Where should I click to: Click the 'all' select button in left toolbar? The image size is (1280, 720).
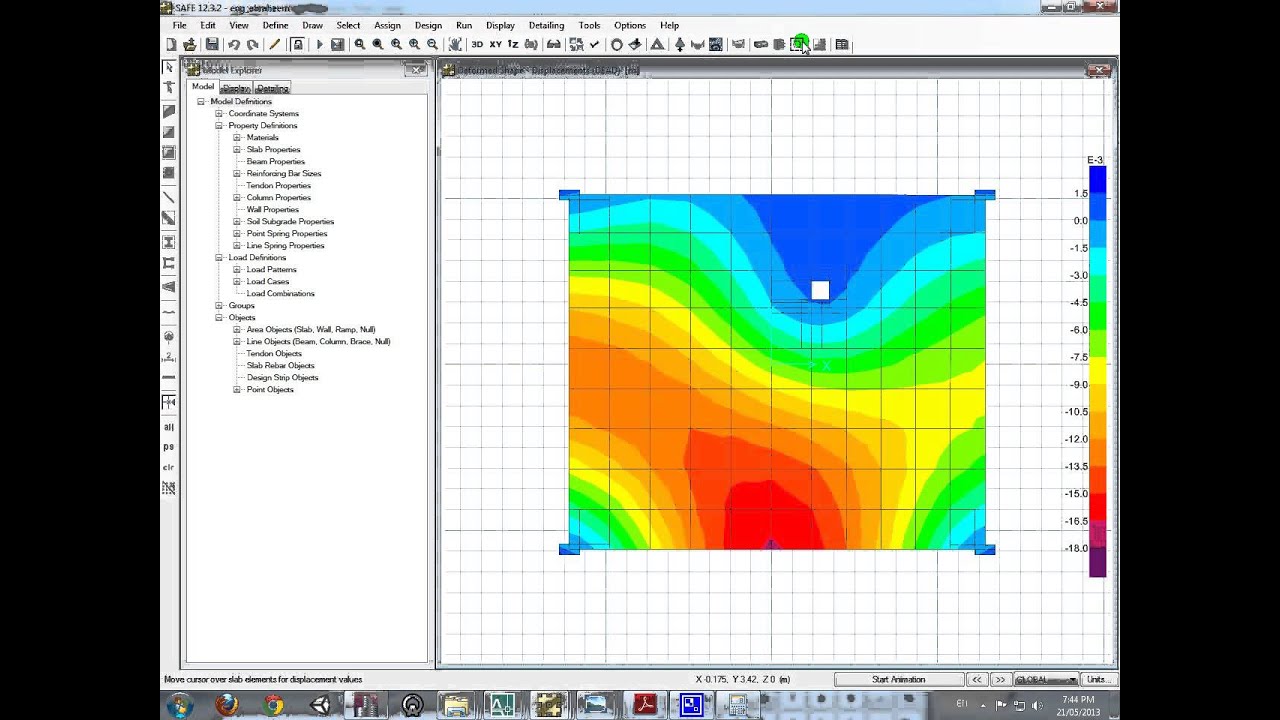tap(169, 427)
